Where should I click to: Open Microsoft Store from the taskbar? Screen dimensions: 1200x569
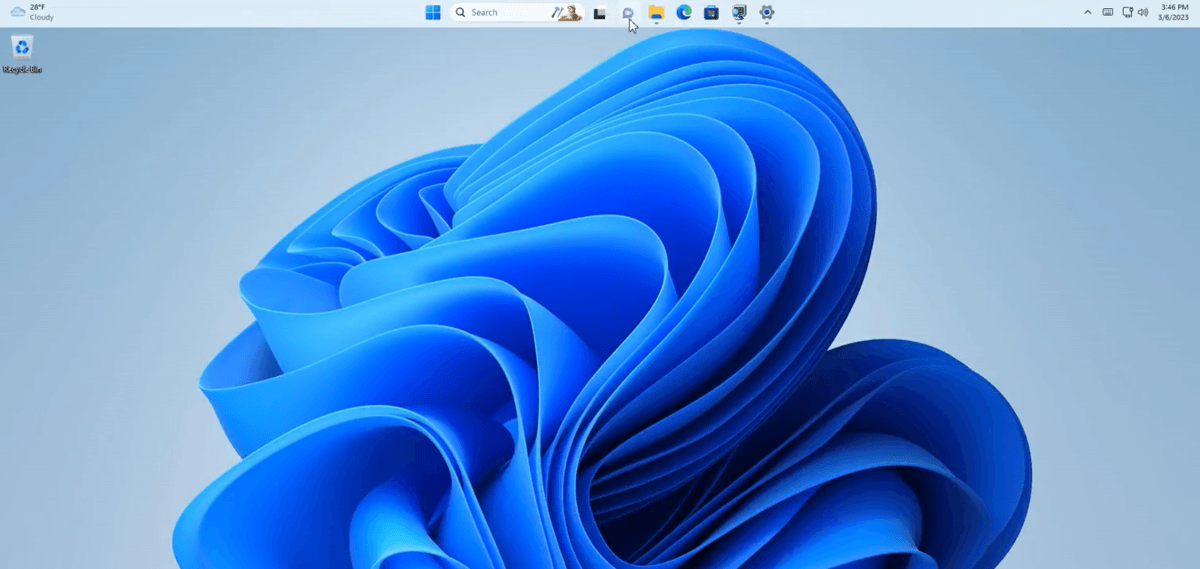(711, 13)
